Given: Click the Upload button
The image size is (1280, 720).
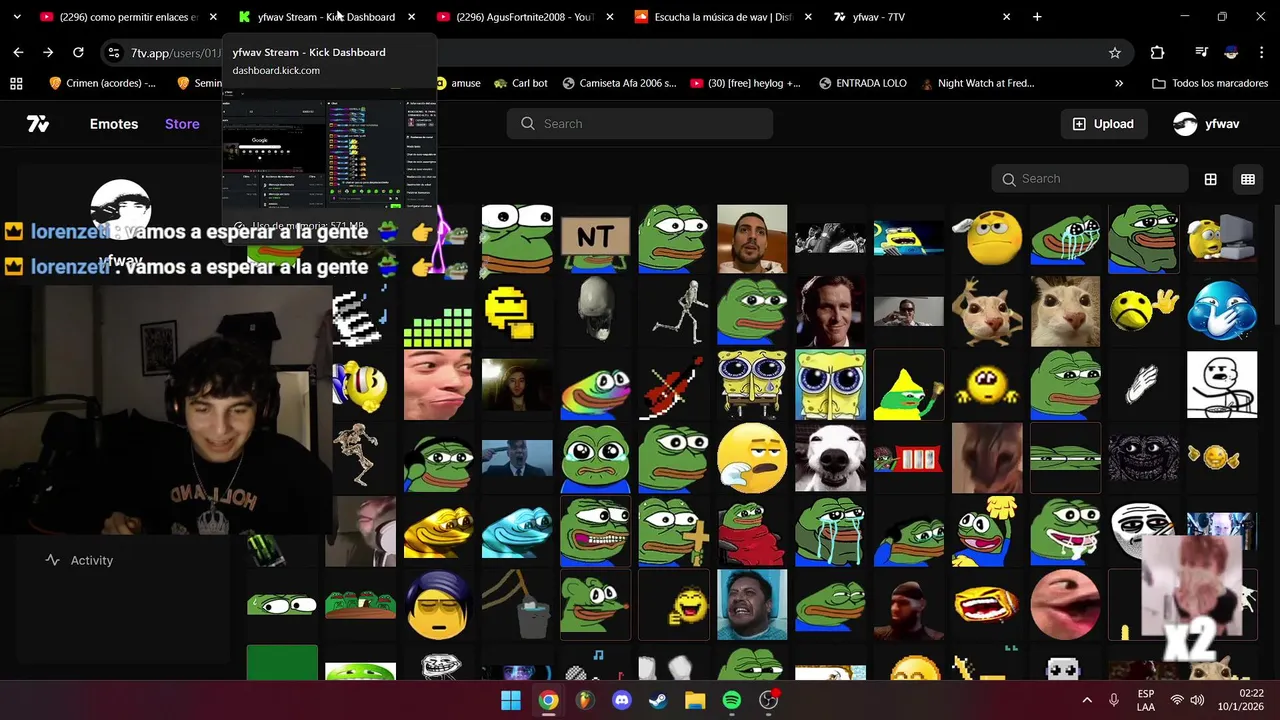Looking at the screenshot, I should coord(1103,124).
